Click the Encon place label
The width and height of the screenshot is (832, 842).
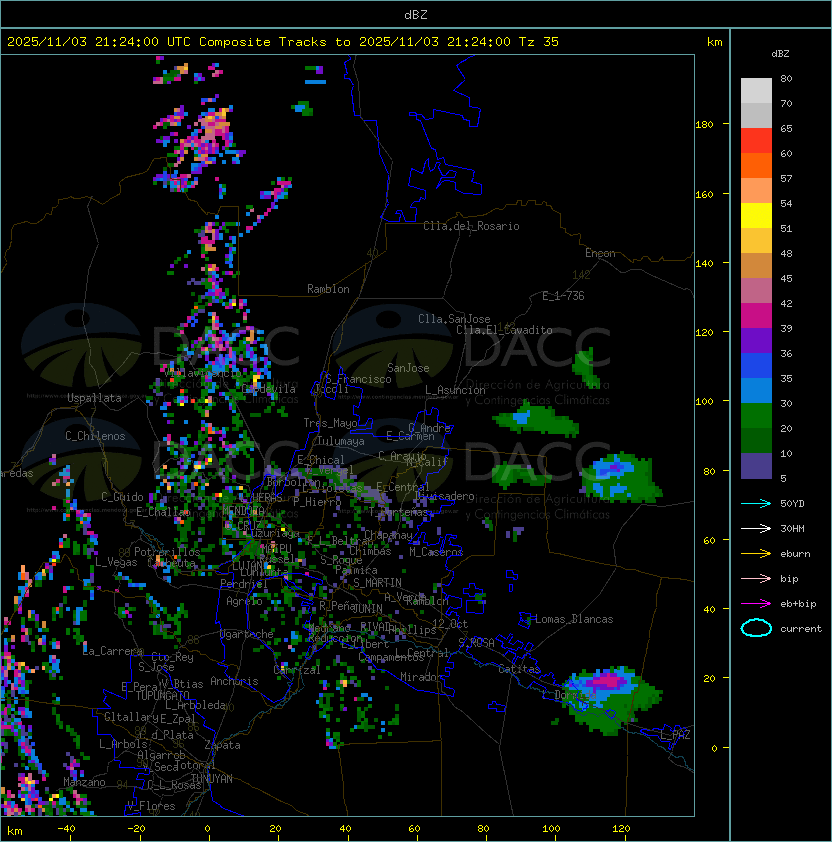[600, 253]
